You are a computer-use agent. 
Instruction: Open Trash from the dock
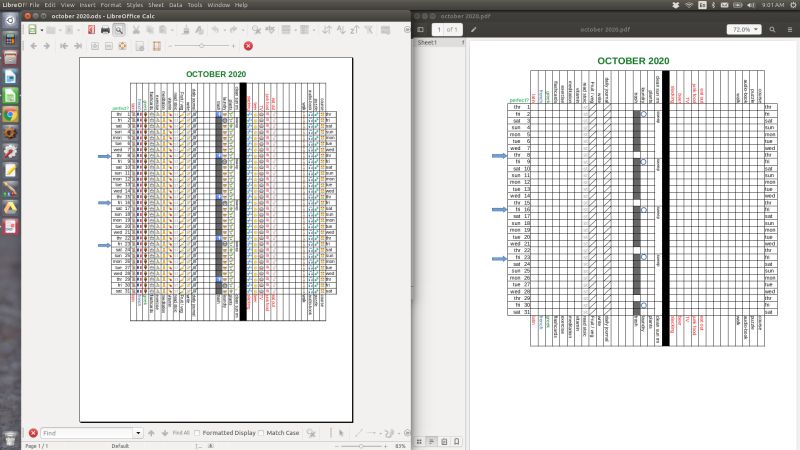(10, 439)
